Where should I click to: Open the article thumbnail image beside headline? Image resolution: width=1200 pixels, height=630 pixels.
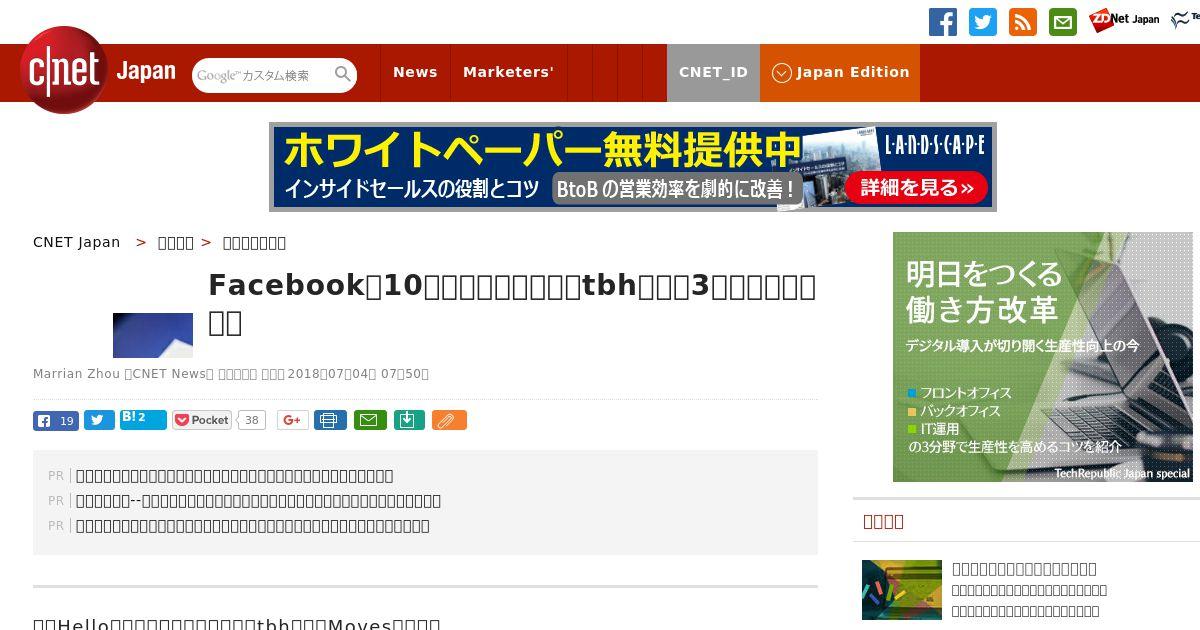(153, 335)
